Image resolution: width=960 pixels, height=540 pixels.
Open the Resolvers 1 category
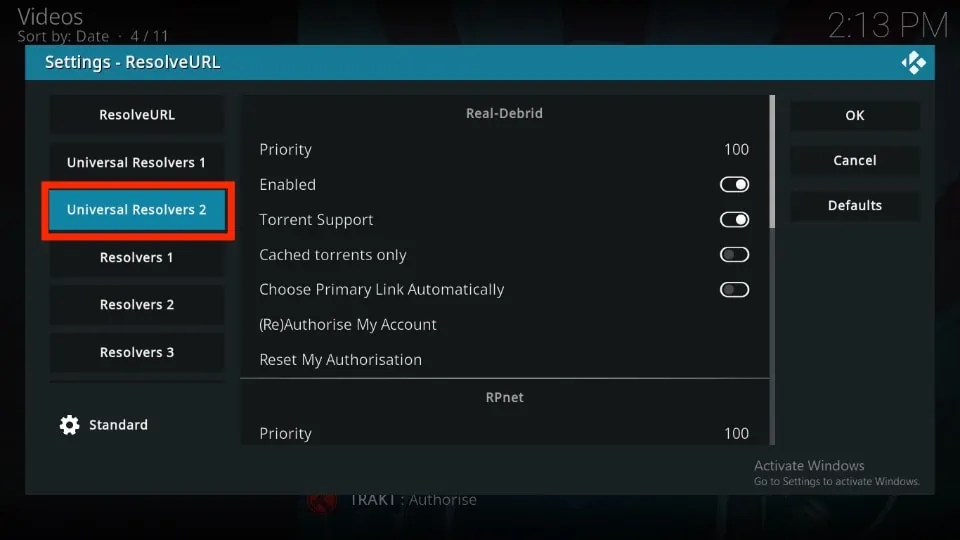click(x=137, y=257)
